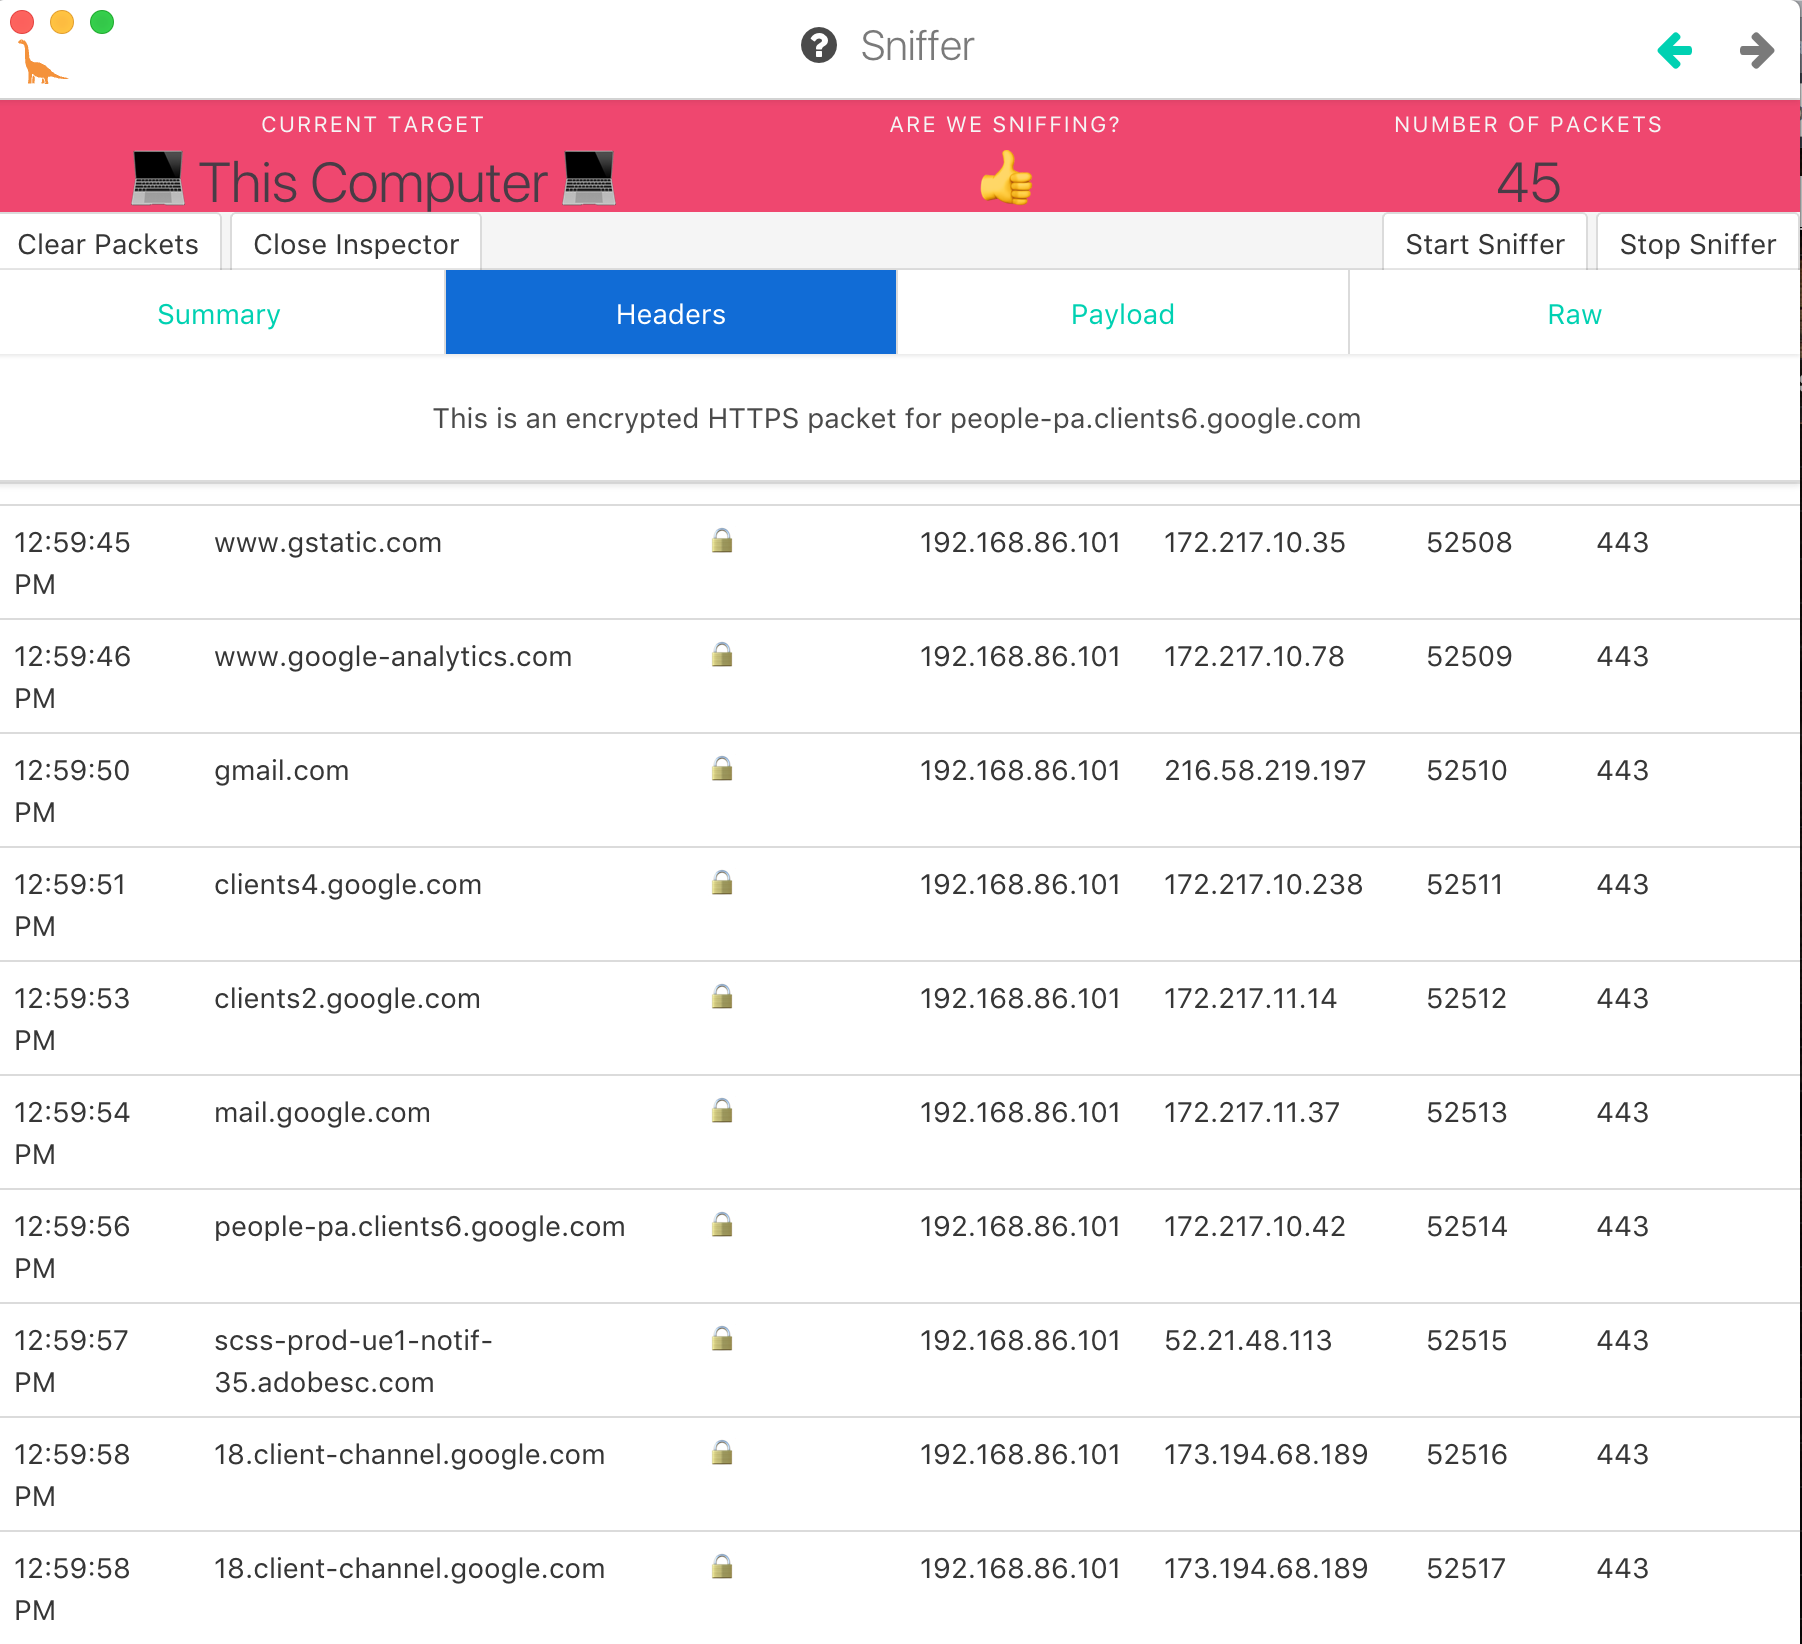Click source port 52517
Image resolution: width=1802 pixels, height=1644 pixels.
(1466, 1569)
